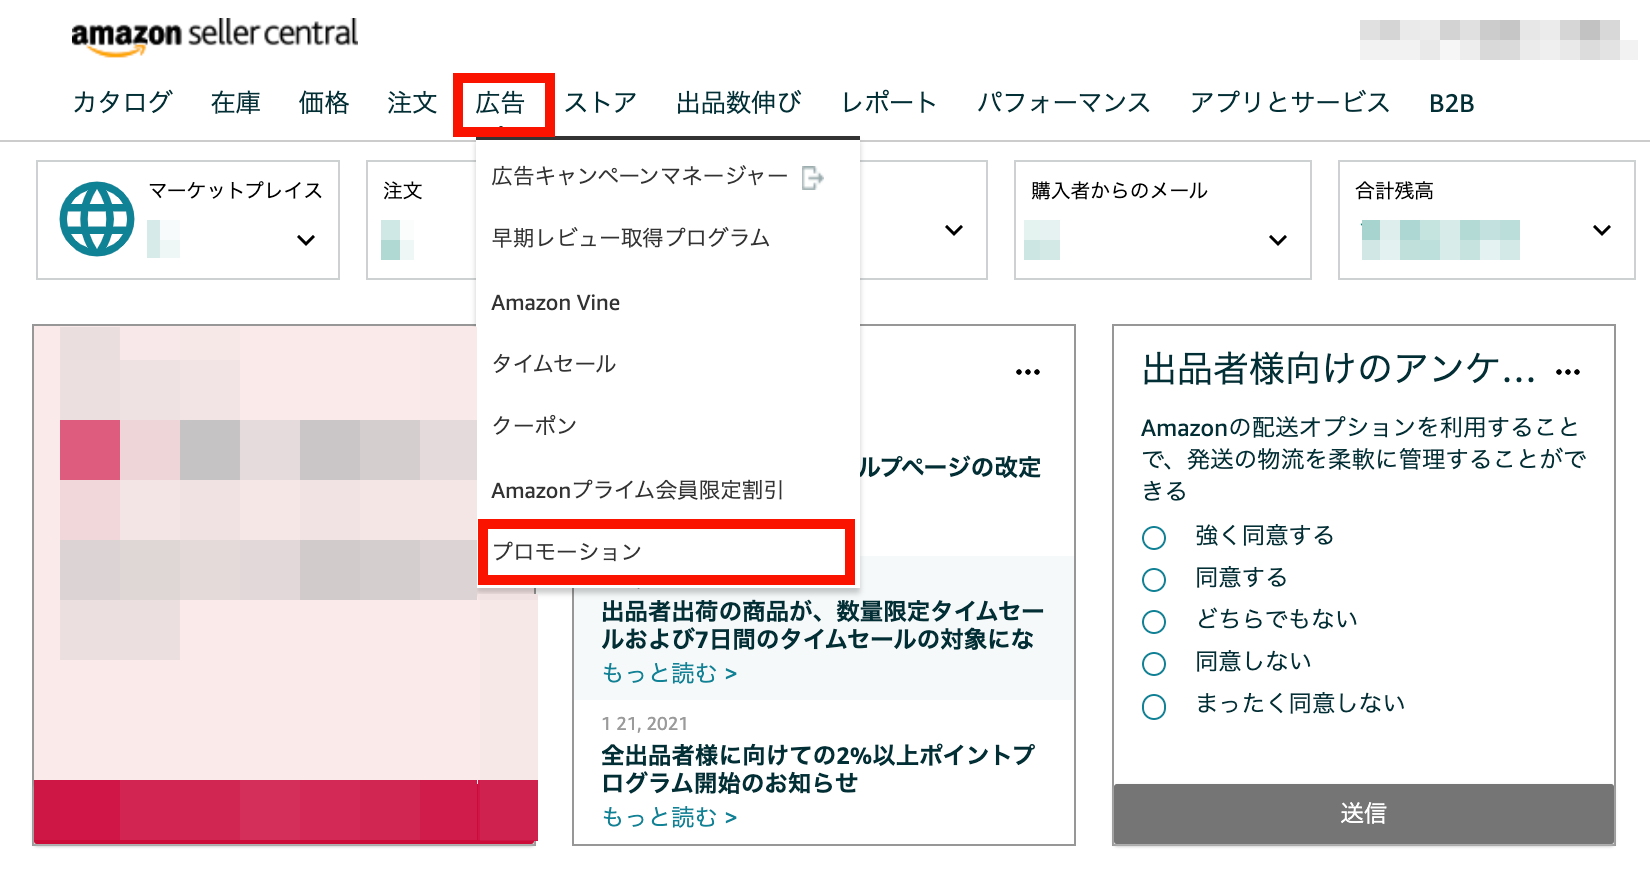Click the 1 21, 2021 date text
Screen dimensions: 1650x872
645,724
